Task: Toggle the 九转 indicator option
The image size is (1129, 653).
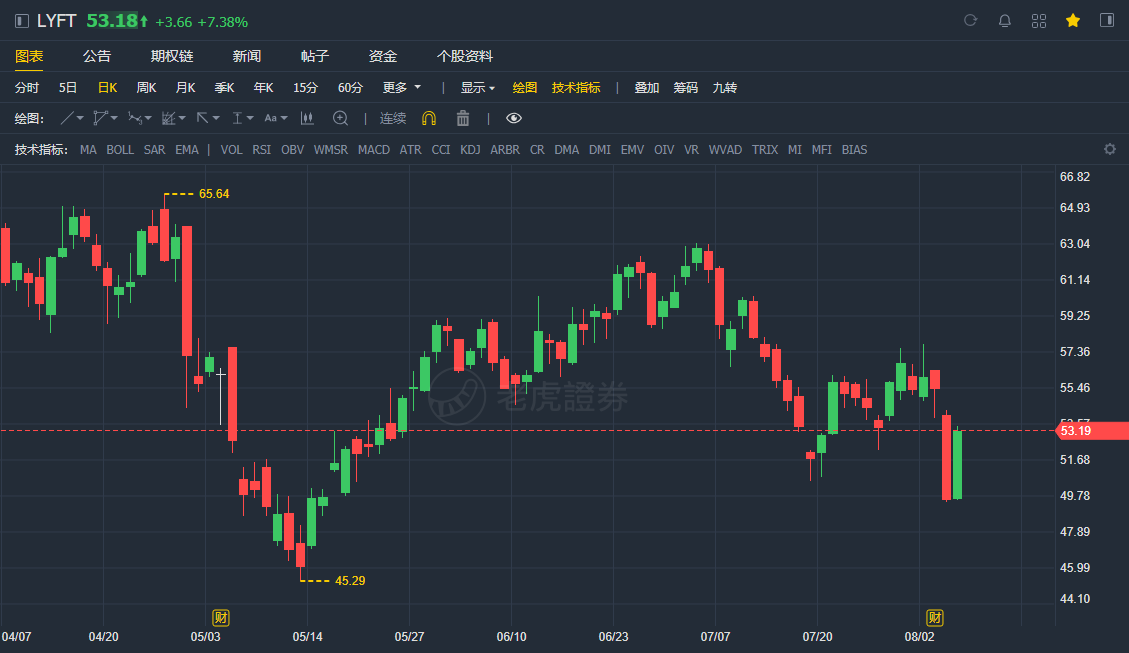Action: pos(724,88)
